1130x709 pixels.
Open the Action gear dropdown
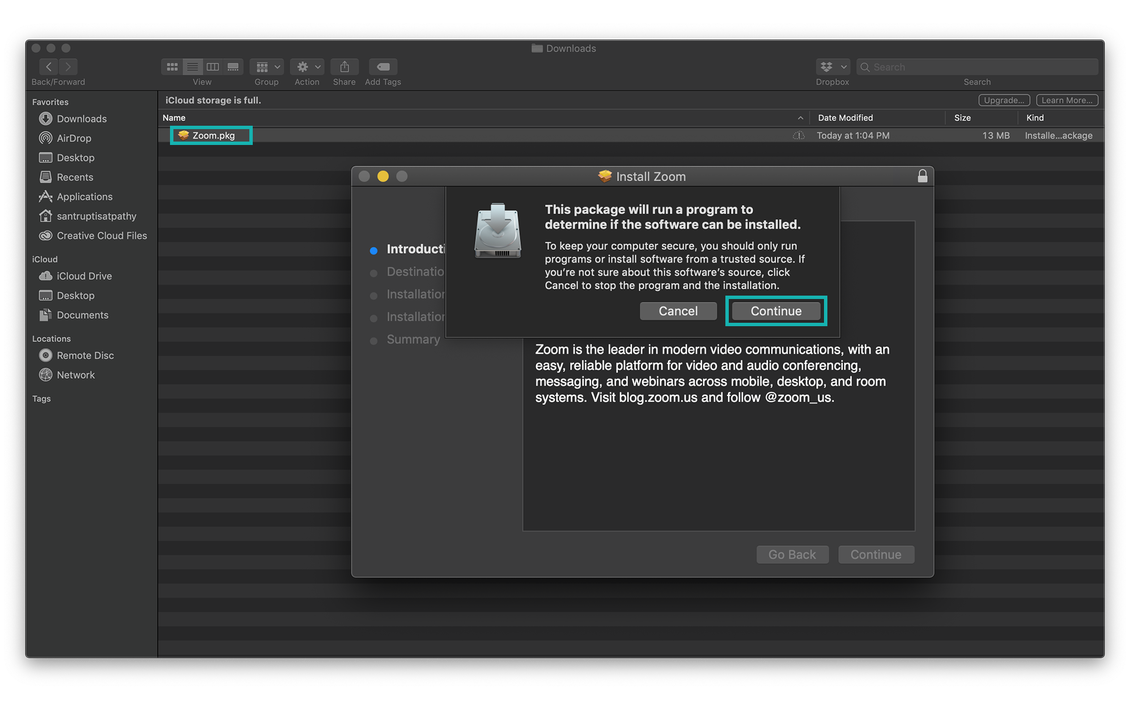(306, 66)
